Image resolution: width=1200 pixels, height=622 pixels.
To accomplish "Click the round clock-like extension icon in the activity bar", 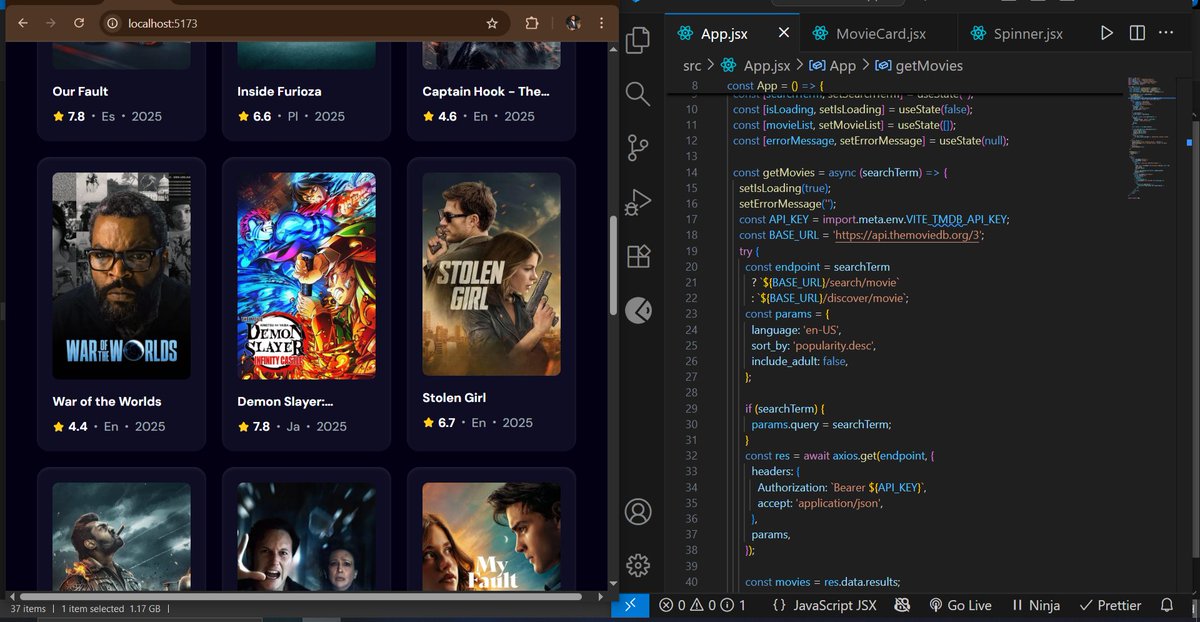I will 638,310.
